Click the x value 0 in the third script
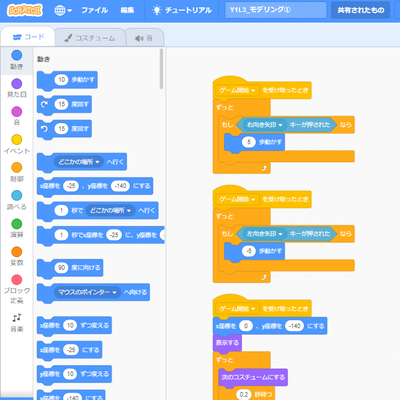 [x=246, y=326]
